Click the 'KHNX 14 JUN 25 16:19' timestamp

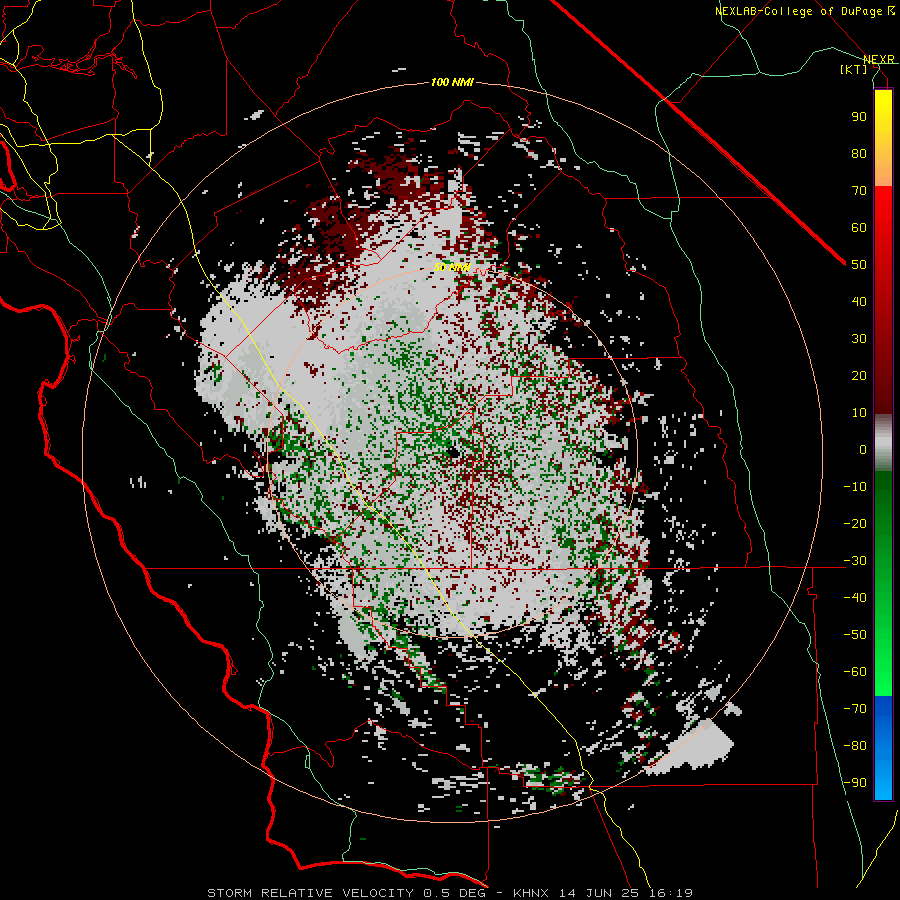603,893
